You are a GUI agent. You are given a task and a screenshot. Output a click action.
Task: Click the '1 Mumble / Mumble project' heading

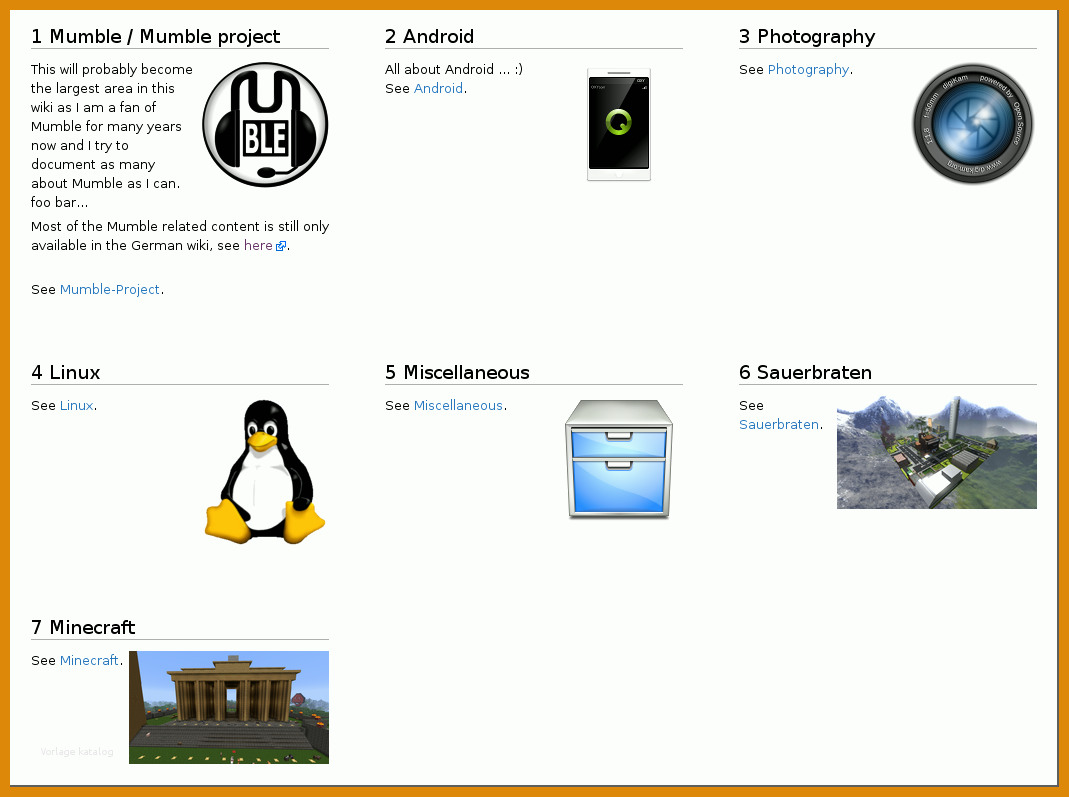tap(155, 36)
